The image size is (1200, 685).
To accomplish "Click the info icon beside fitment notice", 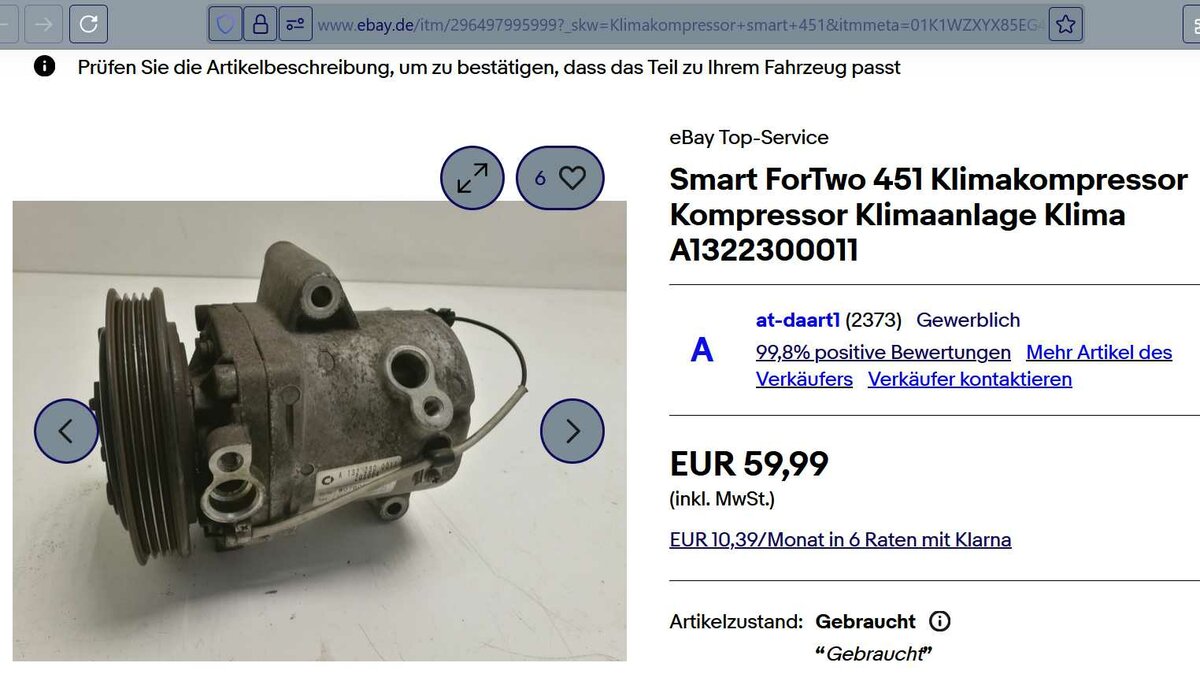I will coord(45,67).
